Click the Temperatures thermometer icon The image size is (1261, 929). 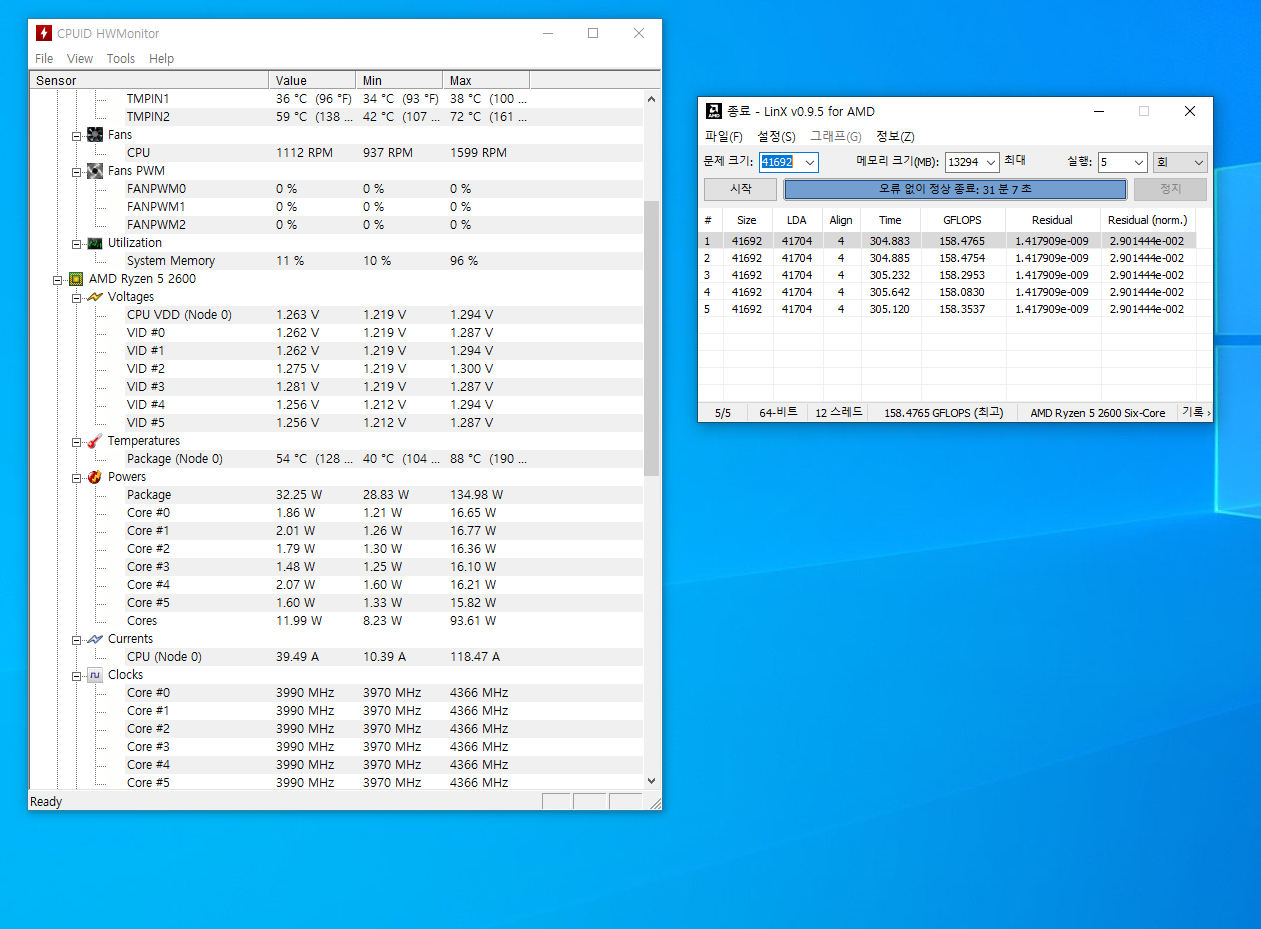pos(95,441)
